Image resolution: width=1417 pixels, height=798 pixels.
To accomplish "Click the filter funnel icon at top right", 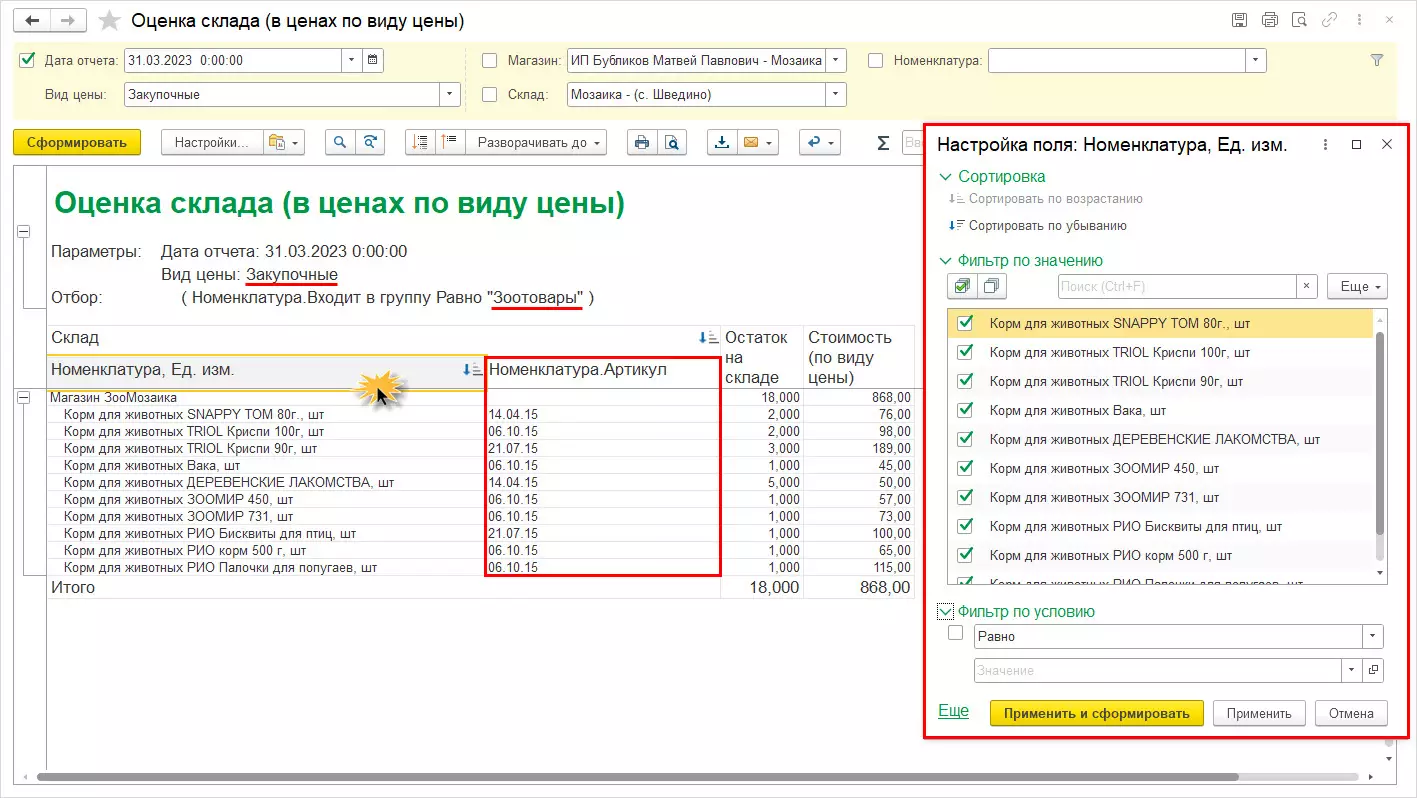I will (1376, 60).
